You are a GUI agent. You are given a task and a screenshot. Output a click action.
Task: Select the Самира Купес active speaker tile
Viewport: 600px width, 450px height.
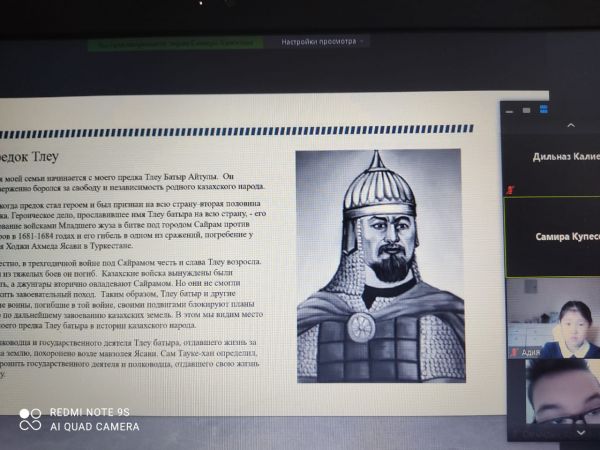[553, 236]
